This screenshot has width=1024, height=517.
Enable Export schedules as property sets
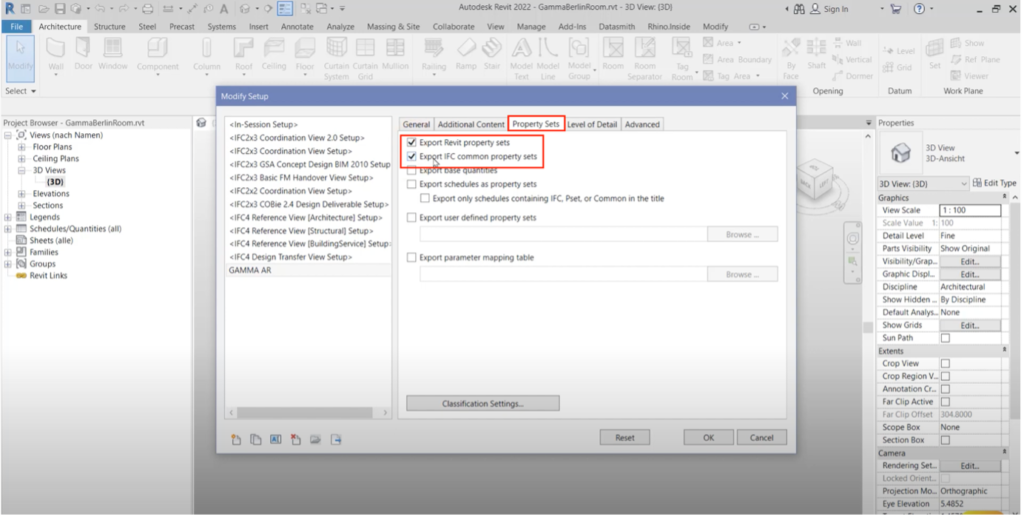[411, 184]
